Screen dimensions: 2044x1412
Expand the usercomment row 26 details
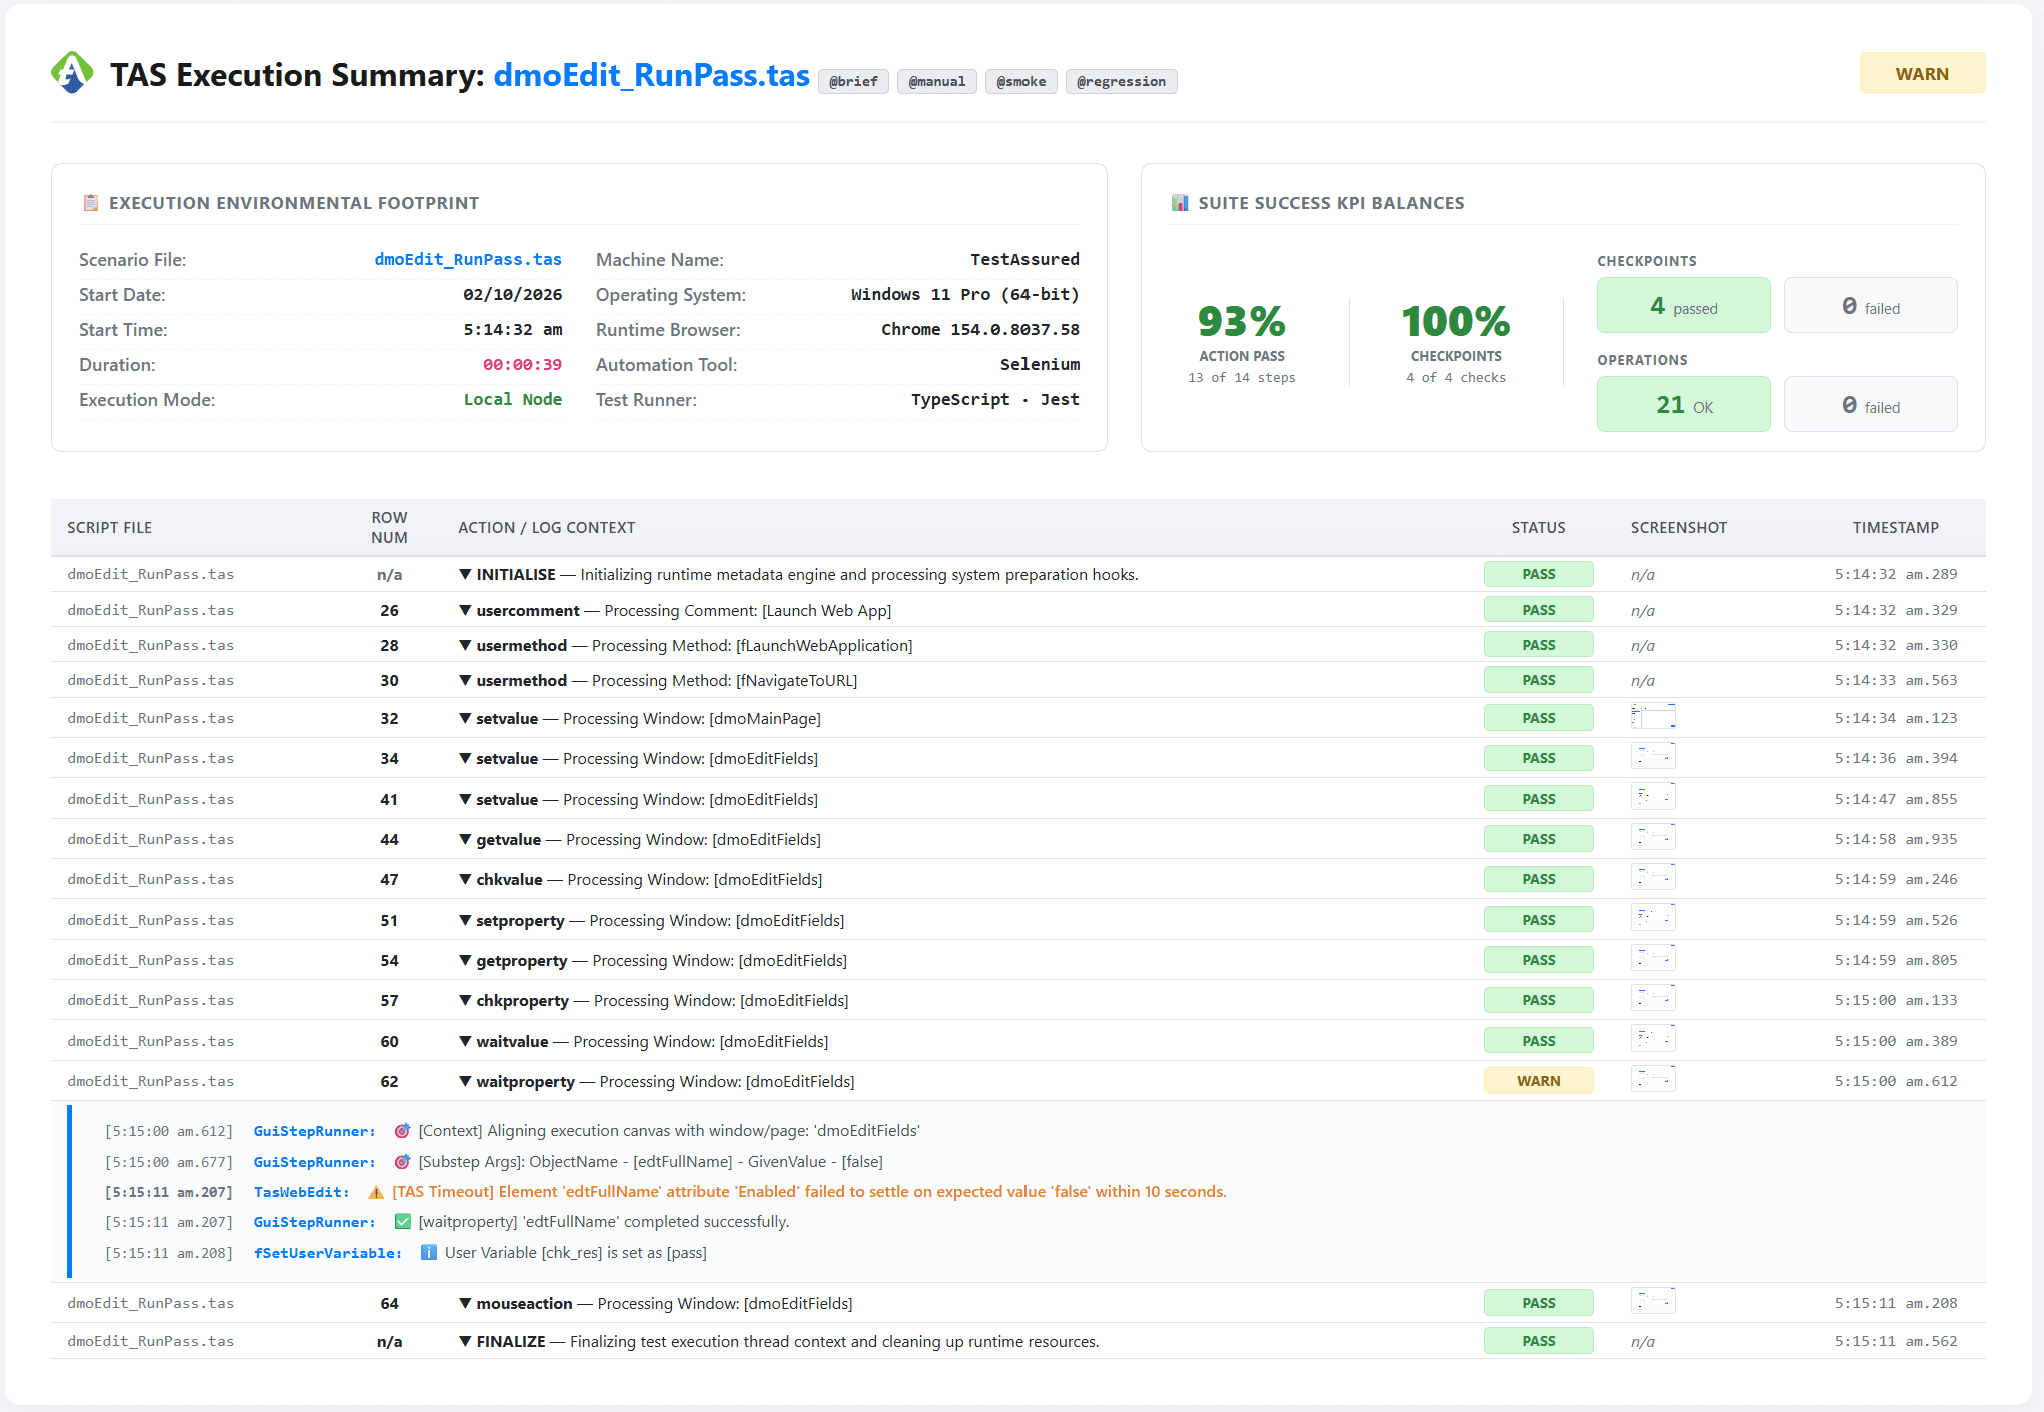pyautogui.click(x=465, y=610)
